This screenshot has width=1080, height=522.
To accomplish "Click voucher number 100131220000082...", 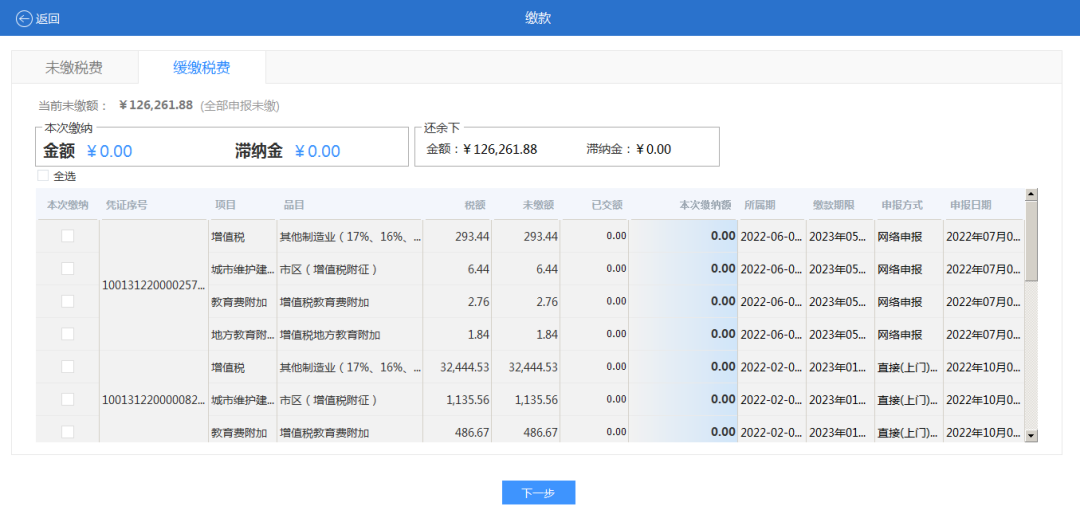I will (154, 399).
